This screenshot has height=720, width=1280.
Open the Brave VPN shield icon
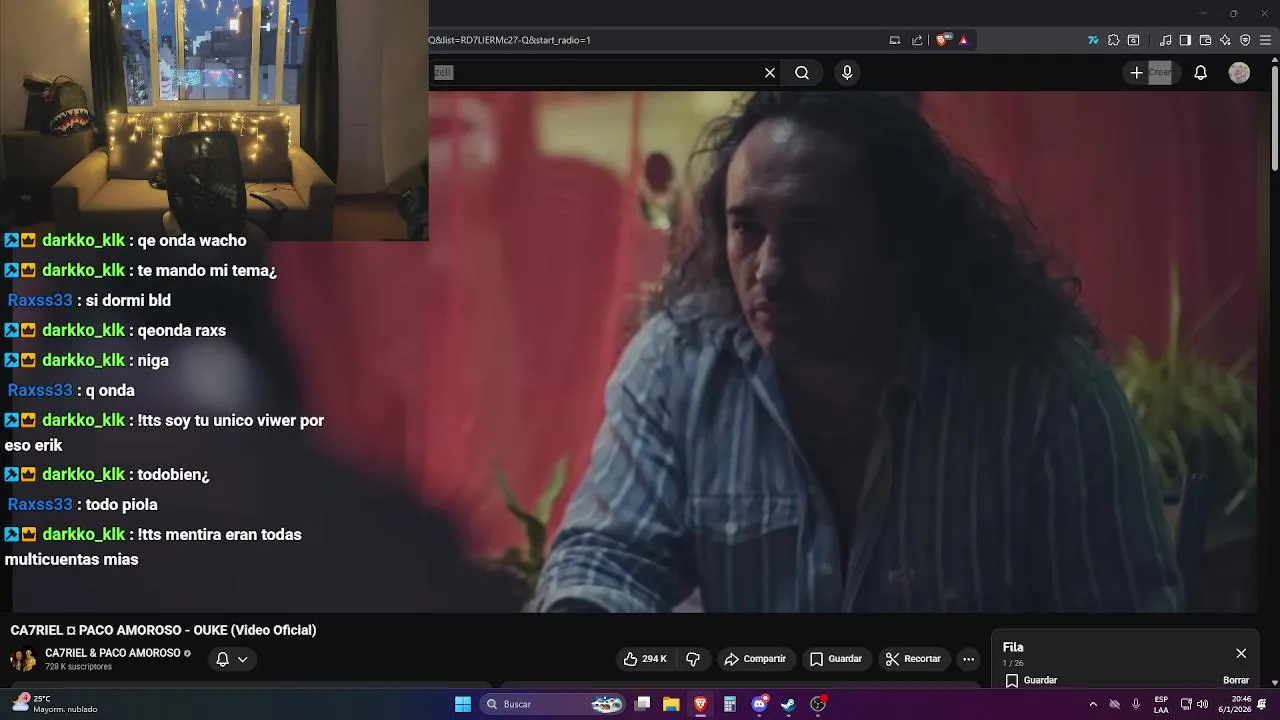click(x=1245, y=40)
